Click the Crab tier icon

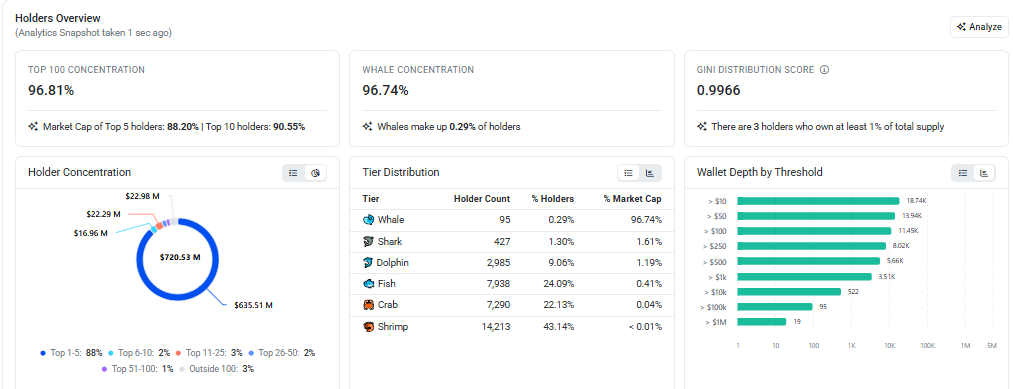(x=368, y=305)
